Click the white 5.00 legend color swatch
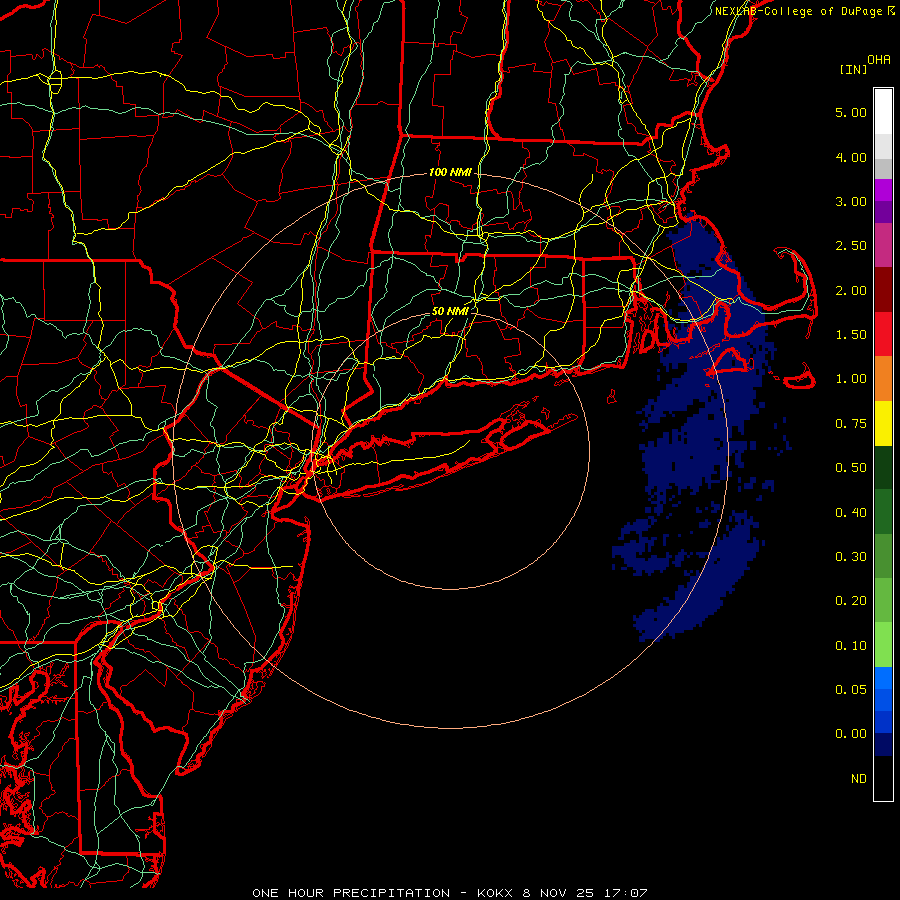 click(883, 112)
